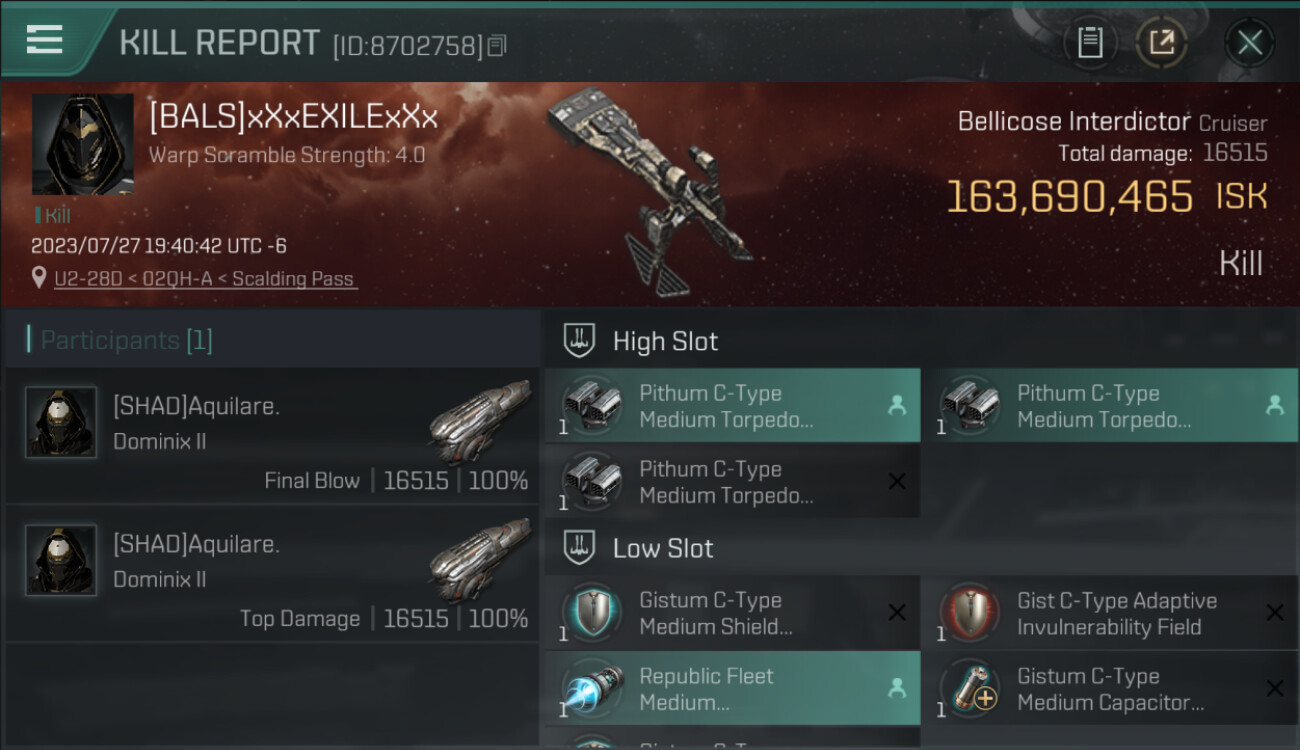Click the share export icon

pos(1161,43)
